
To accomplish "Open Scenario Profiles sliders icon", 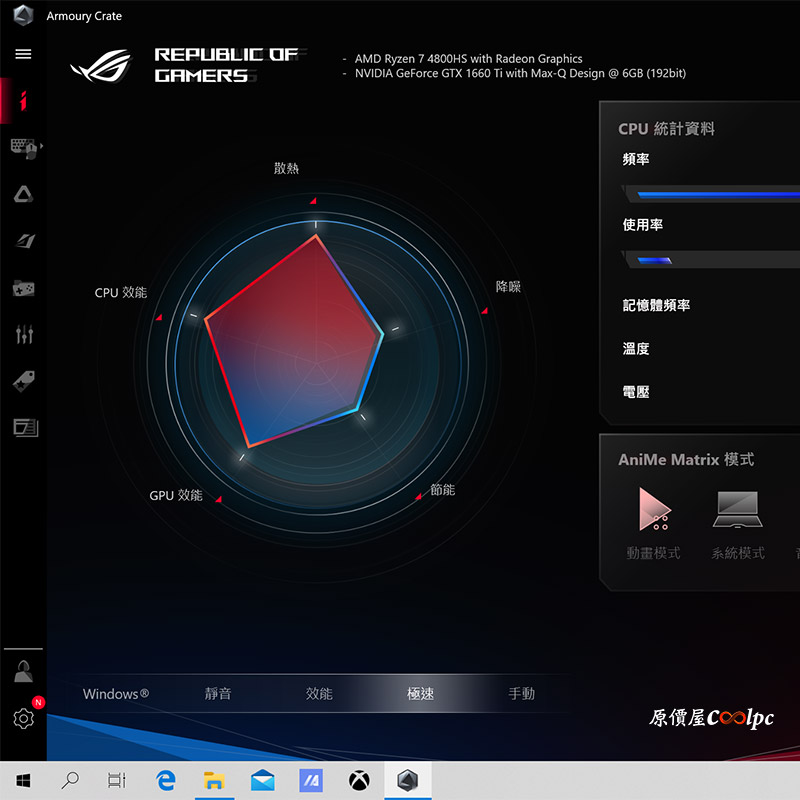I will pyautogui.click(x=24, y=334).
